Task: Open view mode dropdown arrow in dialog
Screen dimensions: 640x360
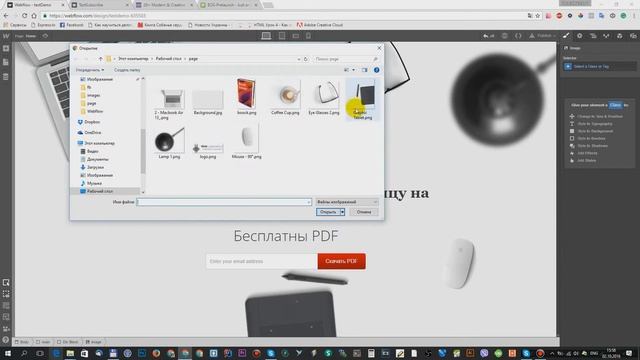Action: point(353,70)
